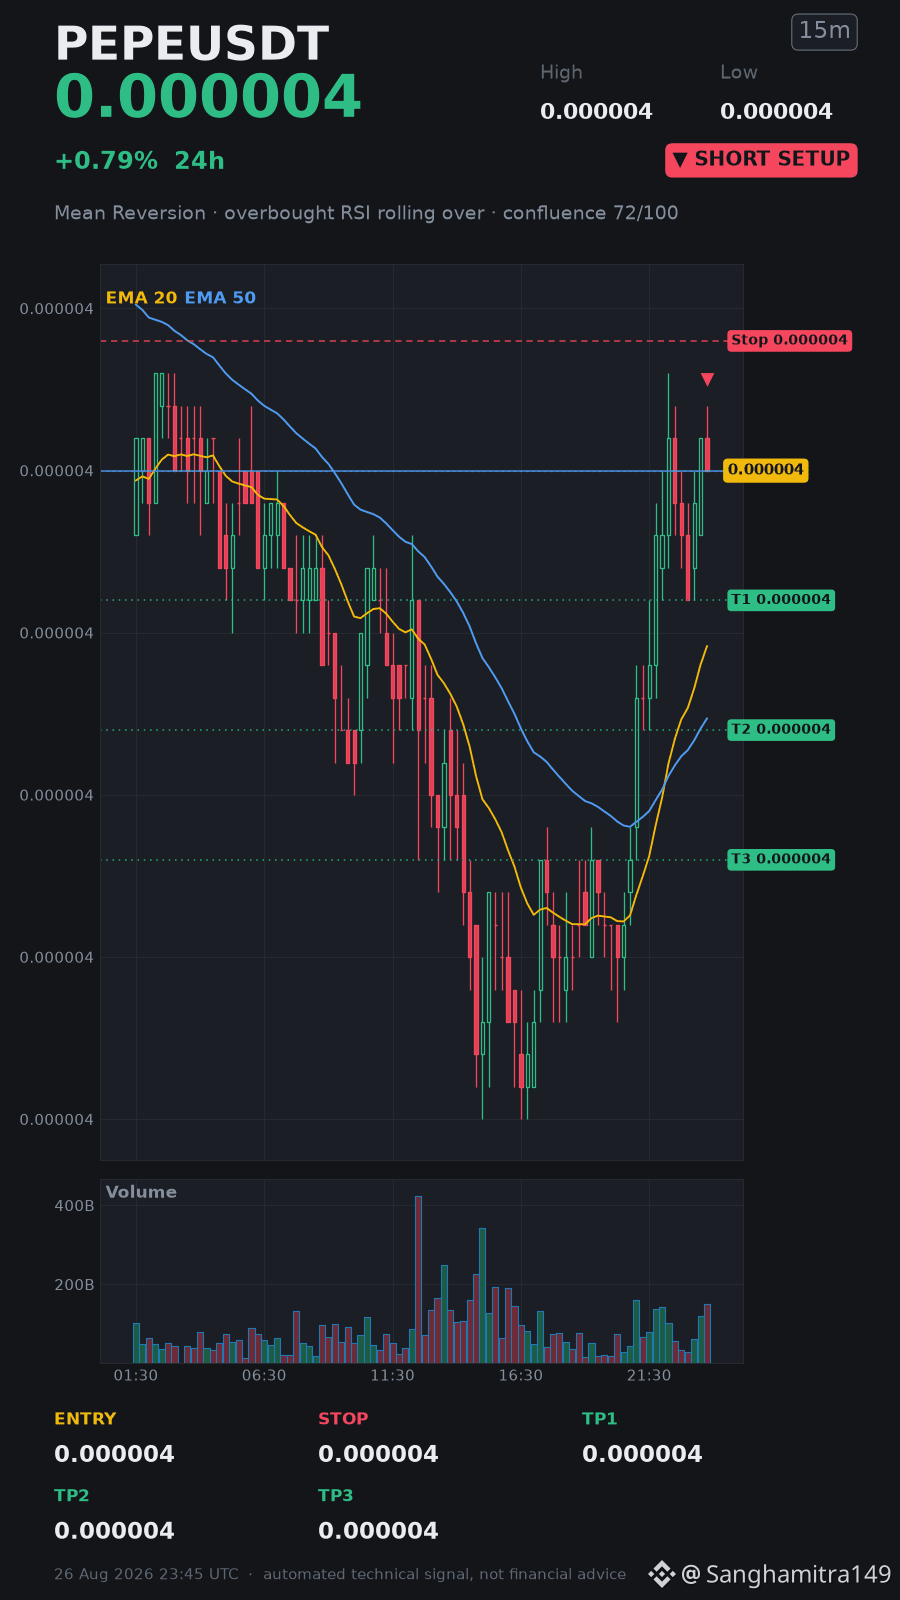The height and width of the screenshot is (1600, 900).
Task: Click the 400B volume axis label
Action: [74, 1206]
